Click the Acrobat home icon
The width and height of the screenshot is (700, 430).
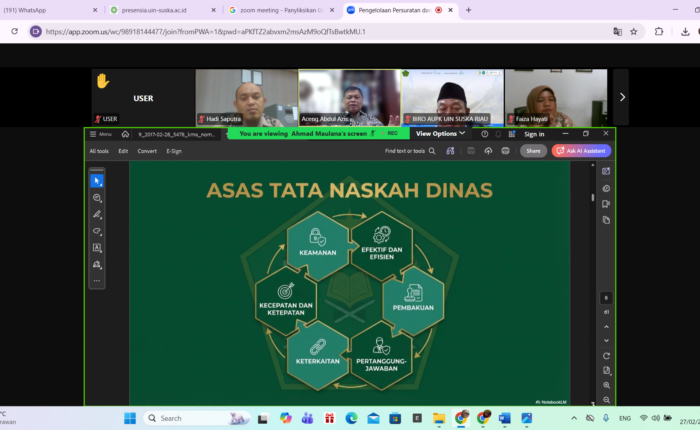125,134
